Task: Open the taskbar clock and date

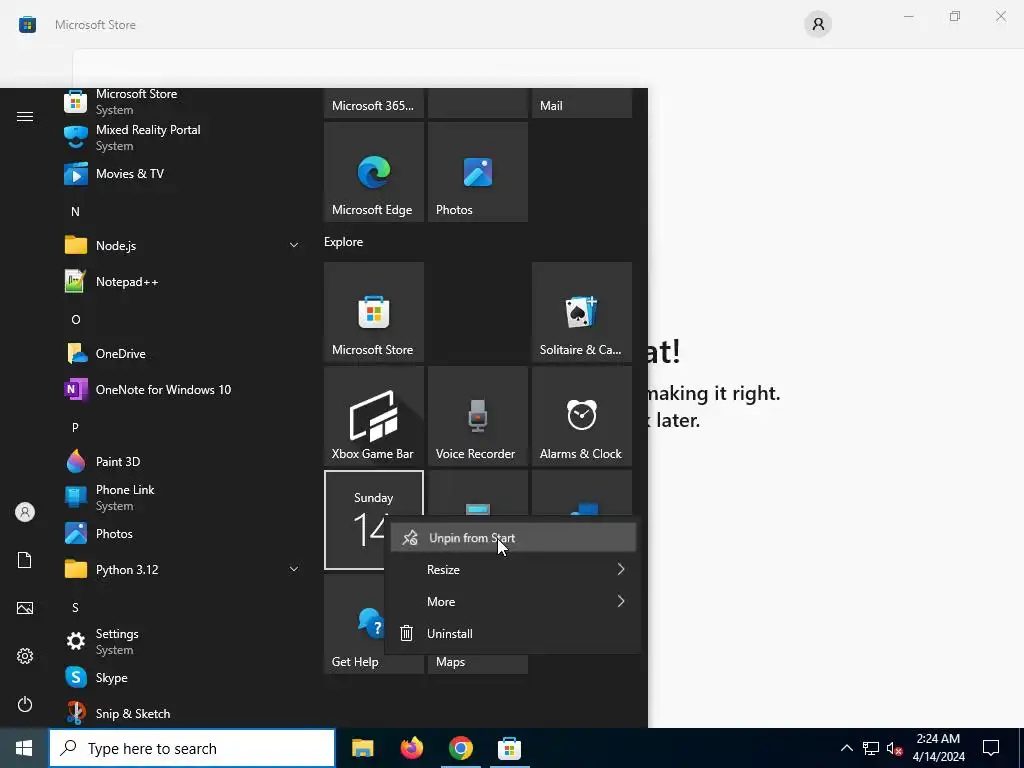Action: 938,748
